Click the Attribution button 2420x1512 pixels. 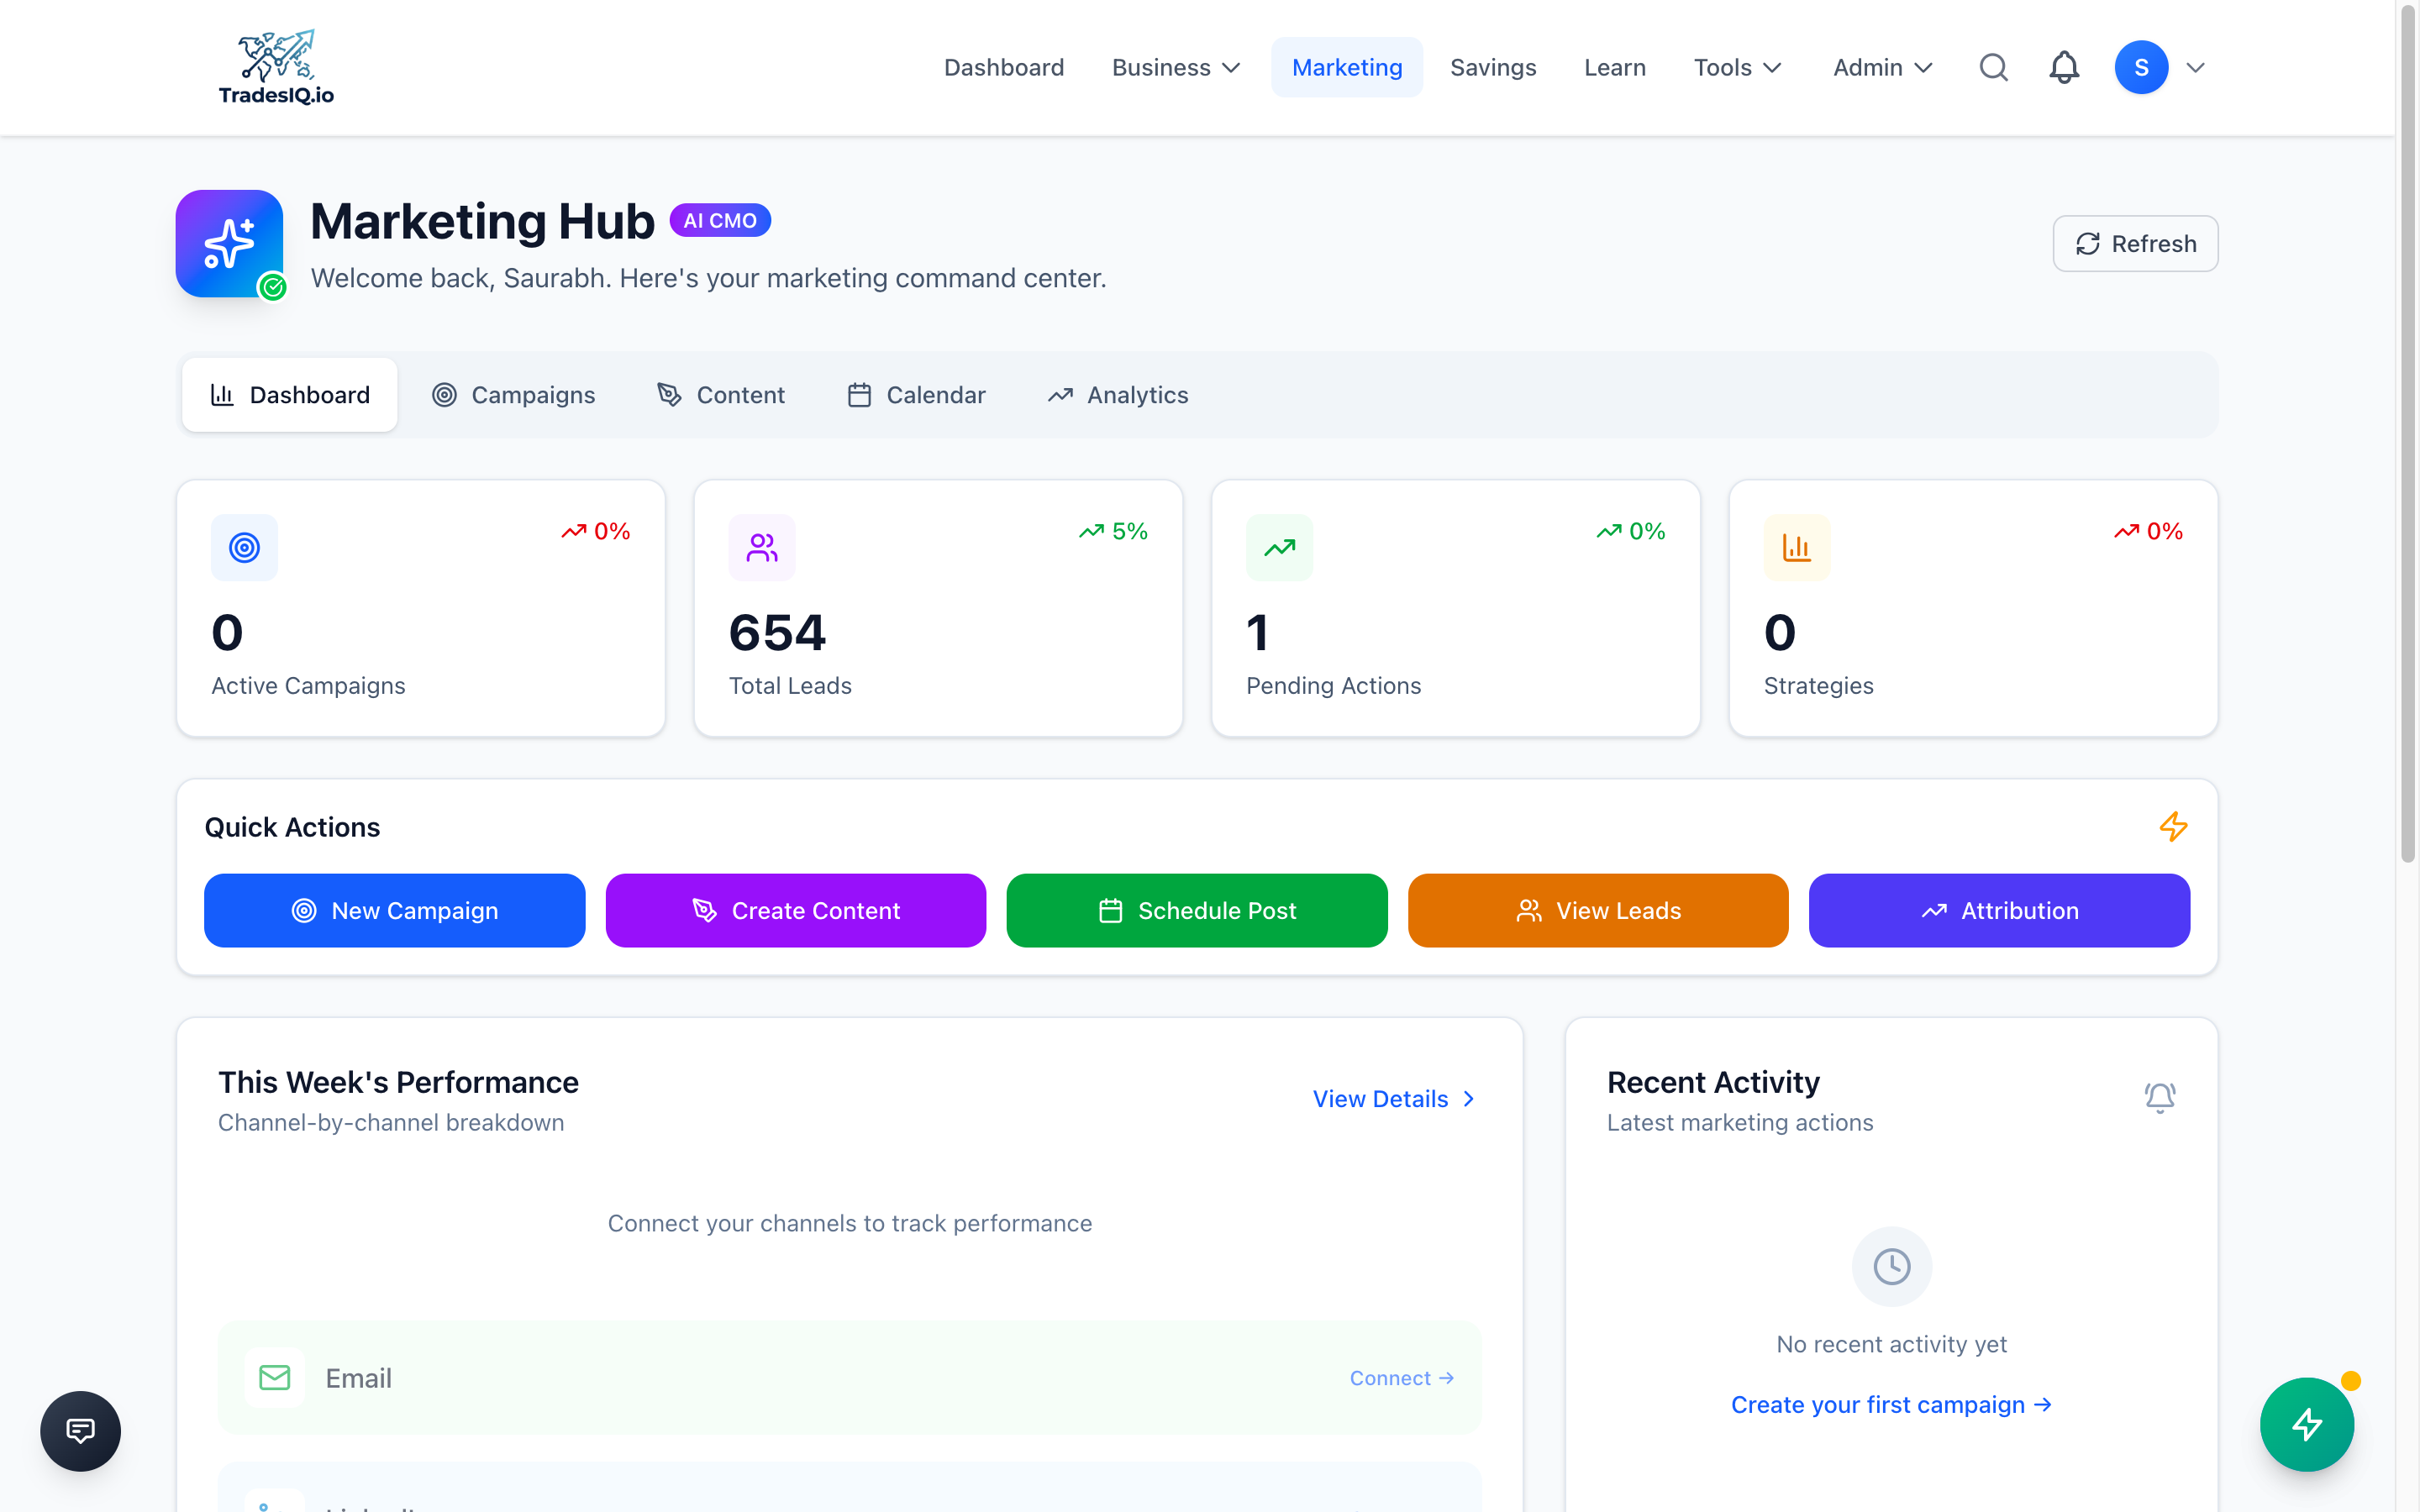pos(1999,910)
